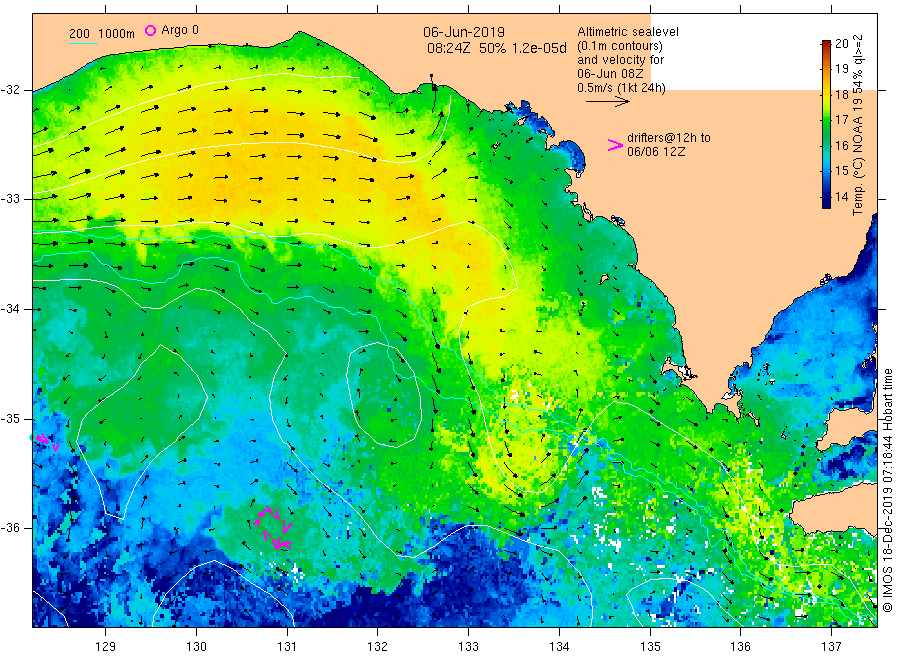Image resolution: width=900 pixels, height=660 pixels.
Task: Click the magenta drifter track cluster near 131E
Action: point(273,528)
